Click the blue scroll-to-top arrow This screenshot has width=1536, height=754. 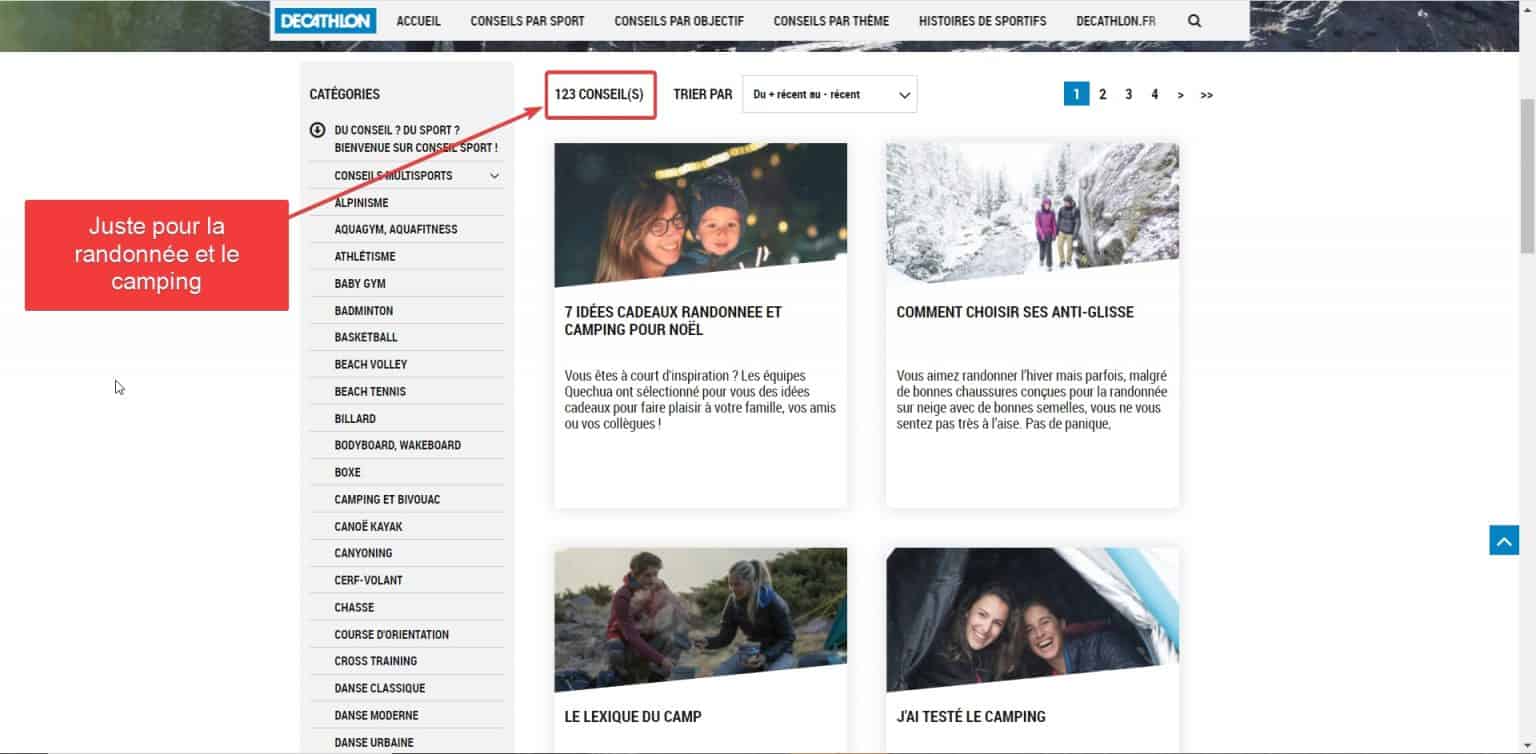tap(1503, 539)
